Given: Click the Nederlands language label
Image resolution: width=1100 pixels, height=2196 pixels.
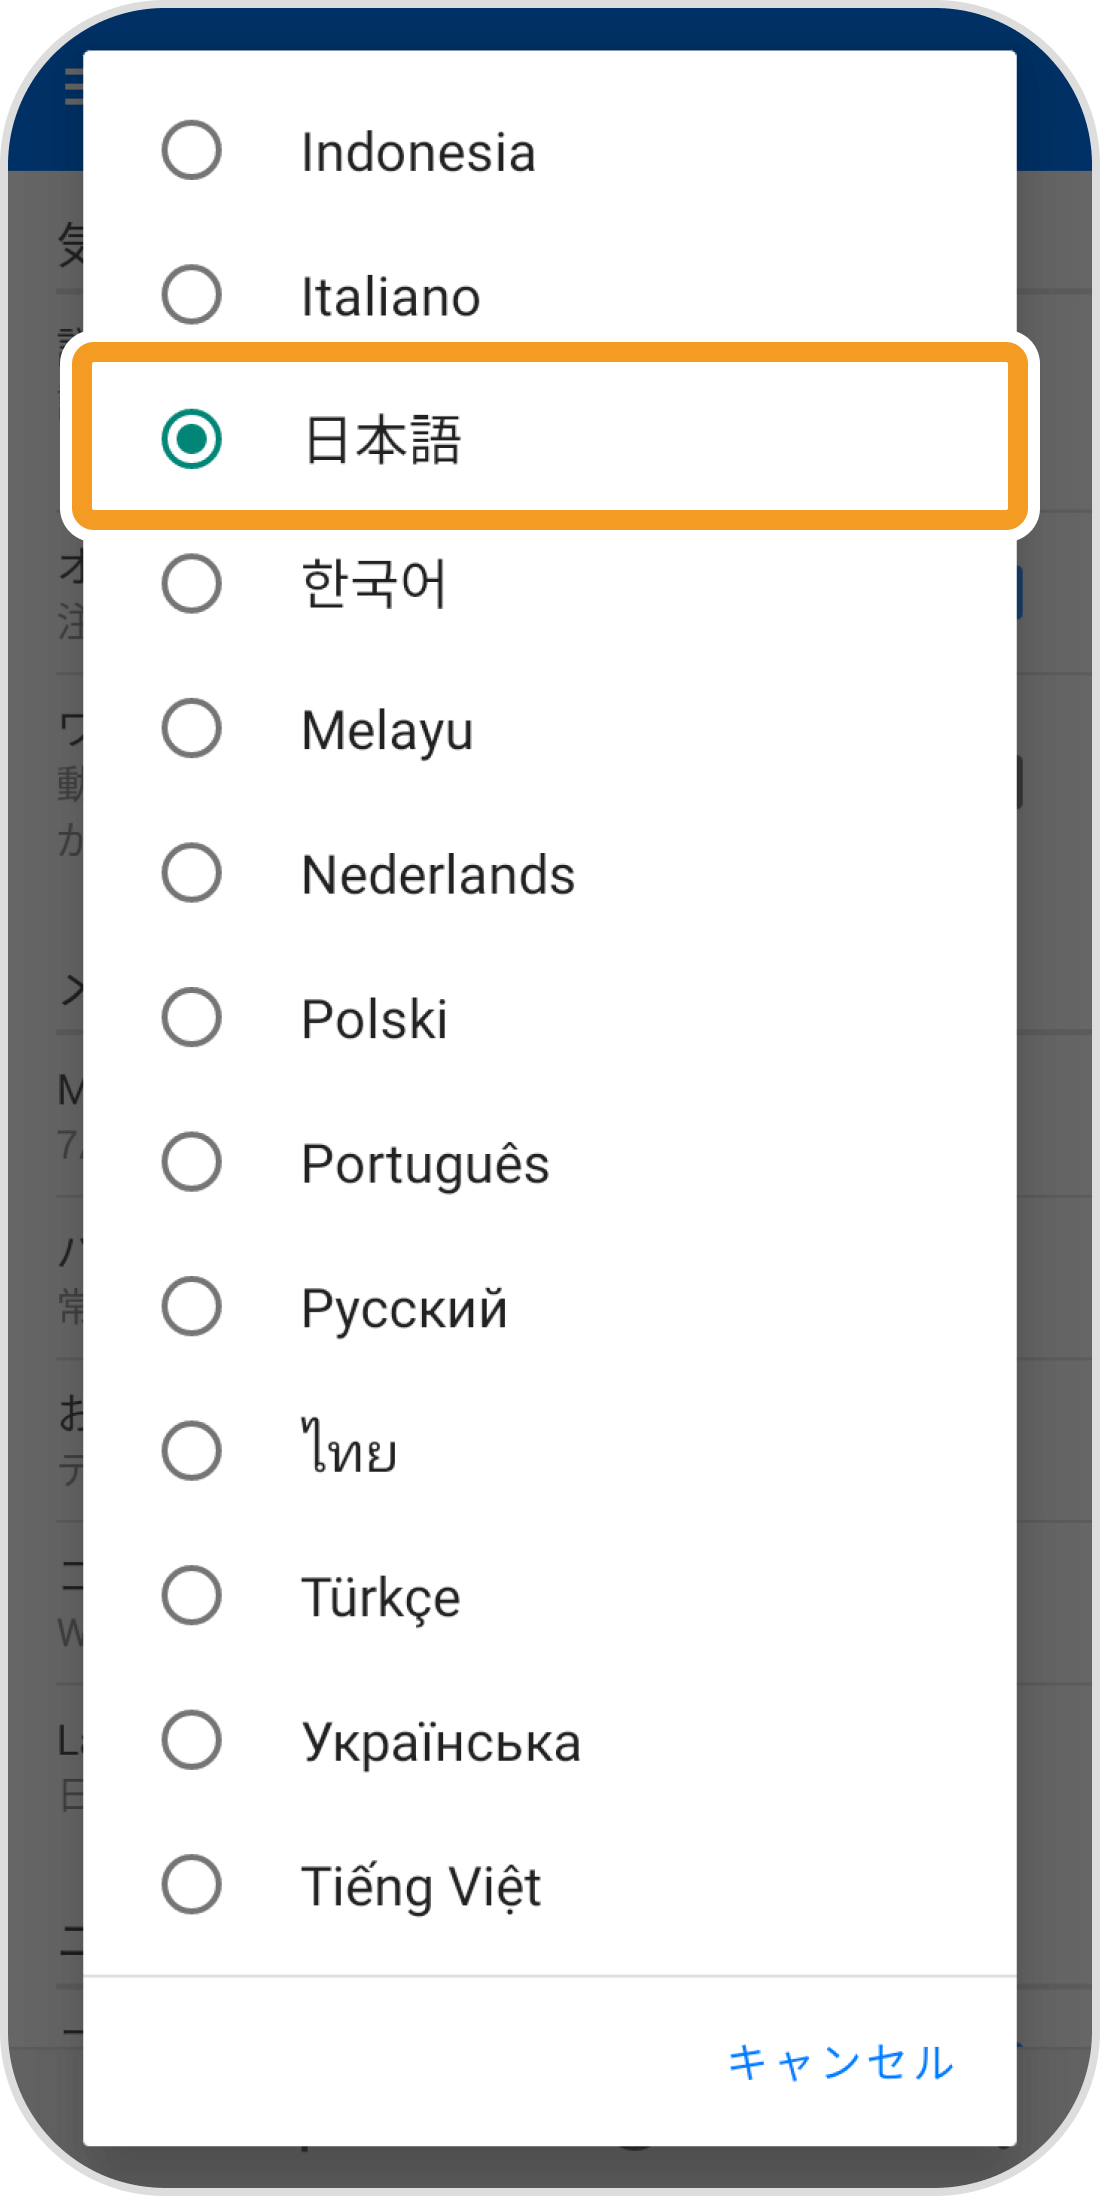Looking at the screenshot, I should point(438,875).
